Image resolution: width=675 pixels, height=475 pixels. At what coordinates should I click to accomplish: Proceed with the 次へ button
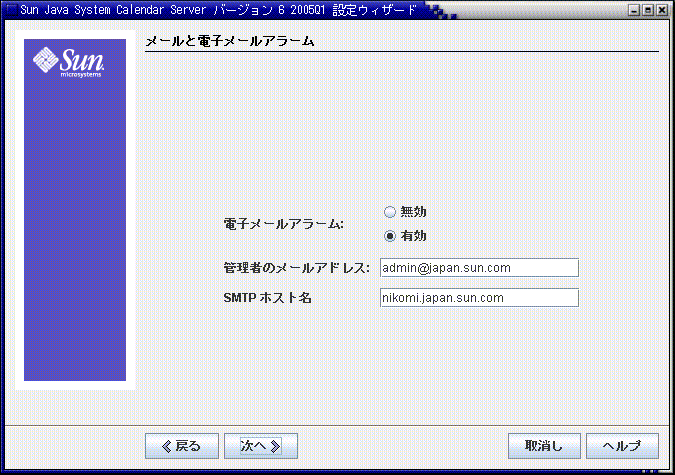(x=261, y=446)
